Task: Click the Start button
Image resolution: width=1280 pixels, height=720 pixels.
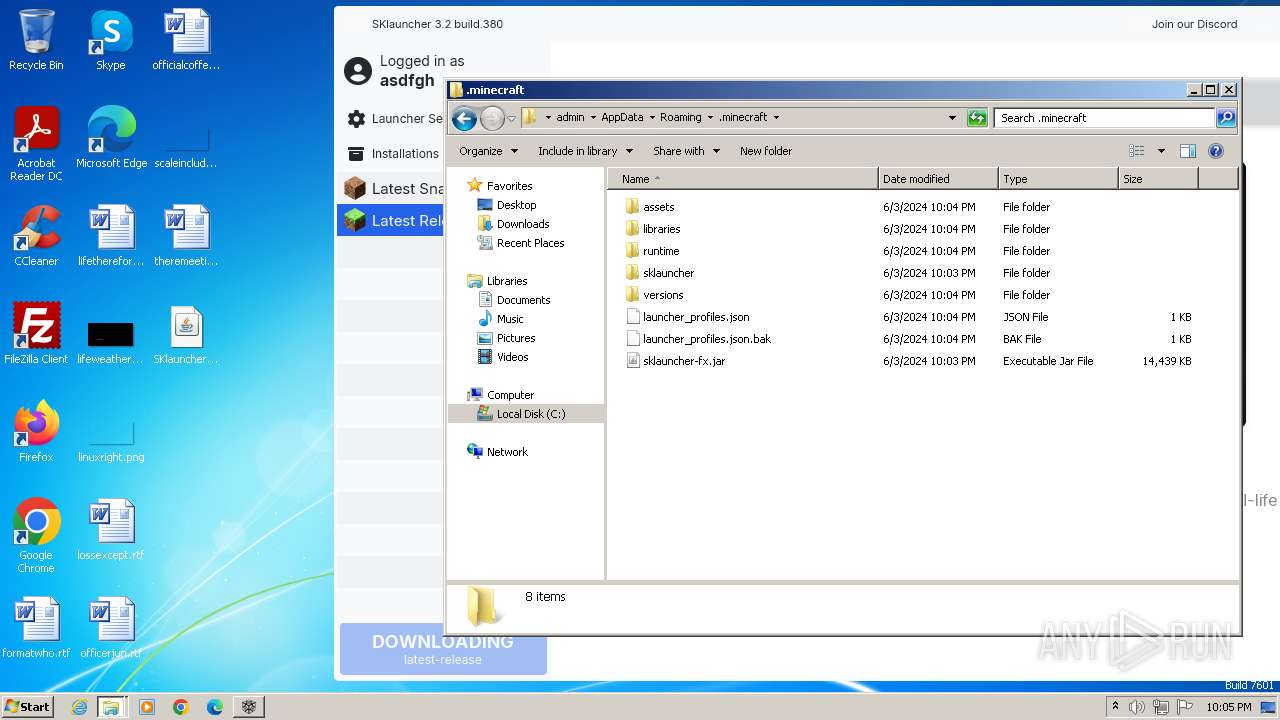Action: pyautogui.click(x=27, y=707)
